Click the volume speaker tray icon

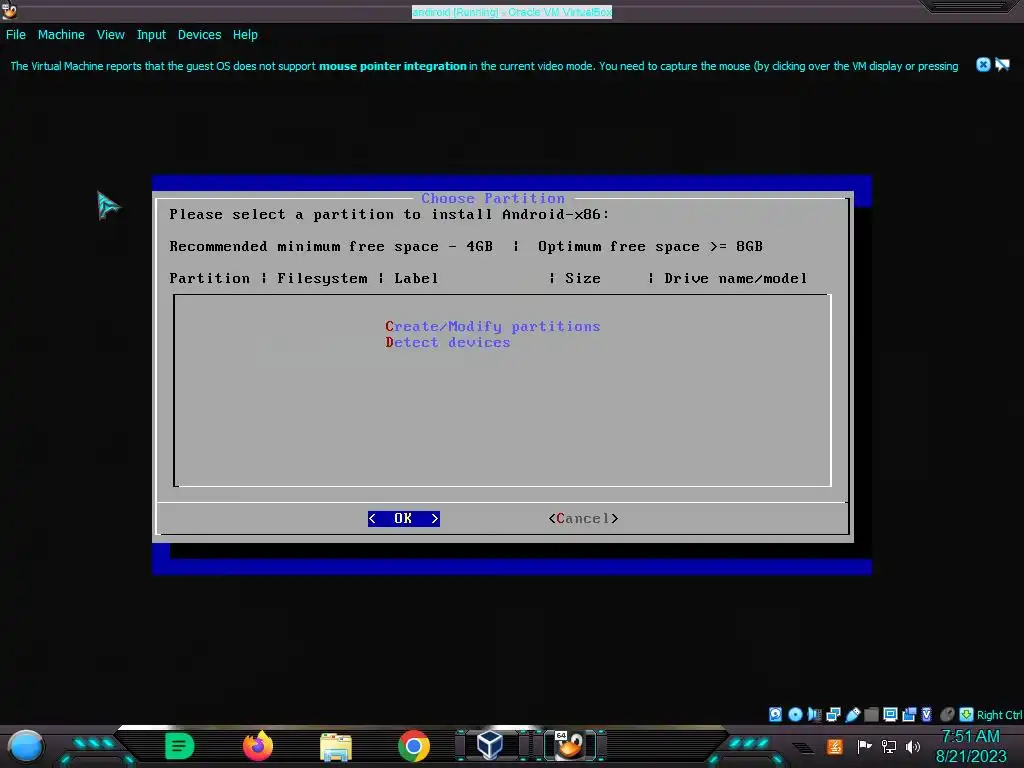pyautogui.click(x=913, y=746)
